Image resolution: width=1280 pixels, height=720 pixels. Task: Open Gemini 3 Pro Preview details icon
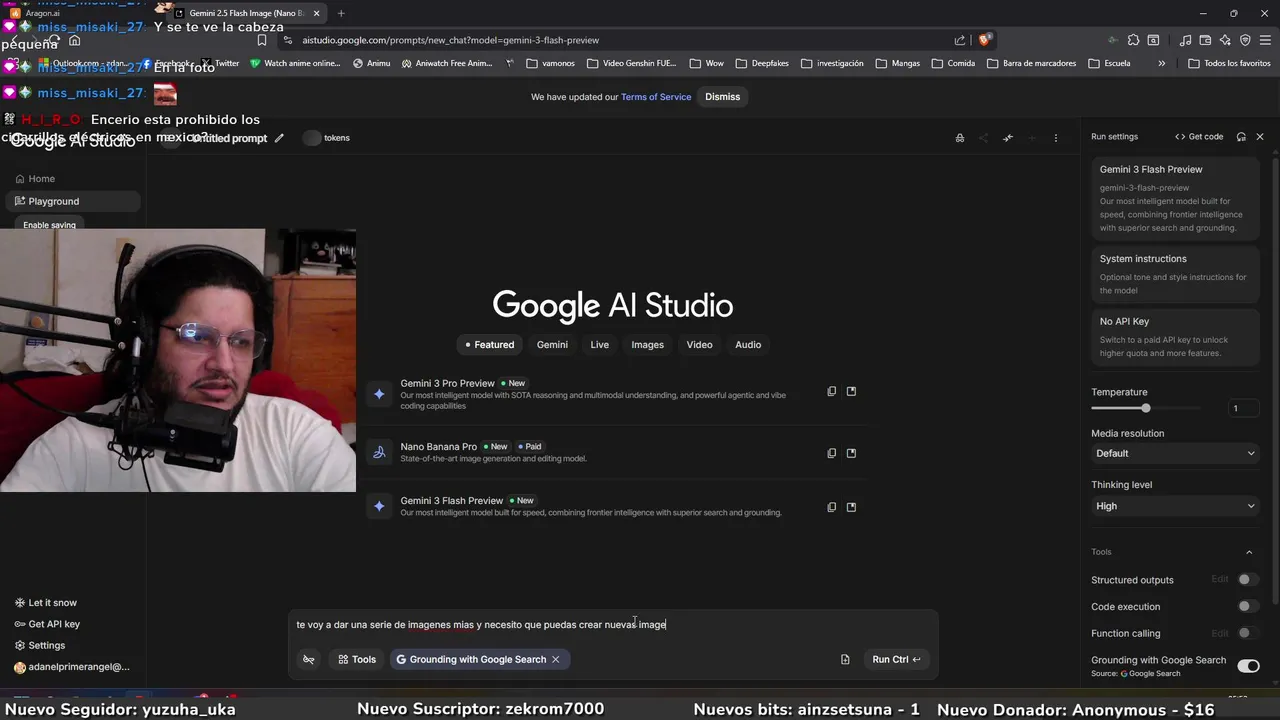tap(852, 391)
